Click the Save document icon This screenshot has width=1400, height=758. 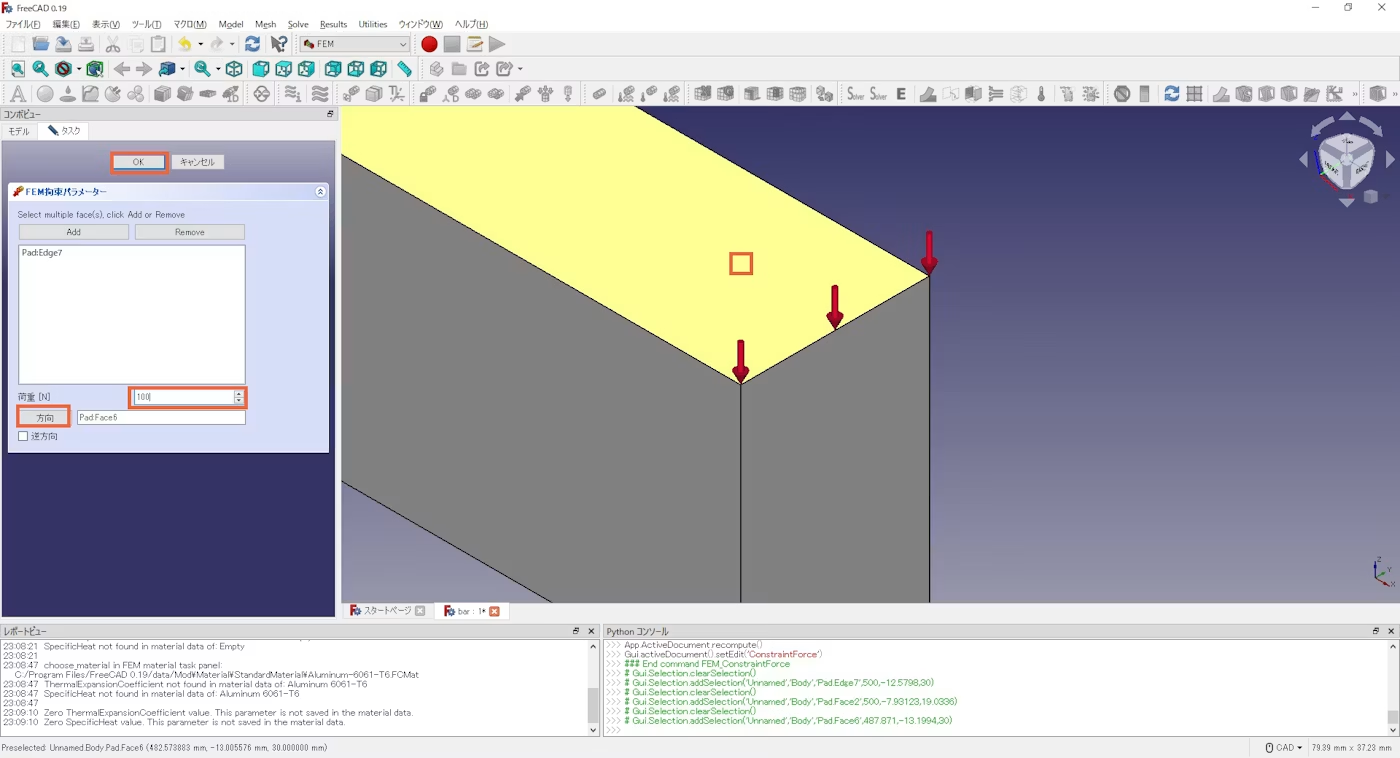click(63, 44)
